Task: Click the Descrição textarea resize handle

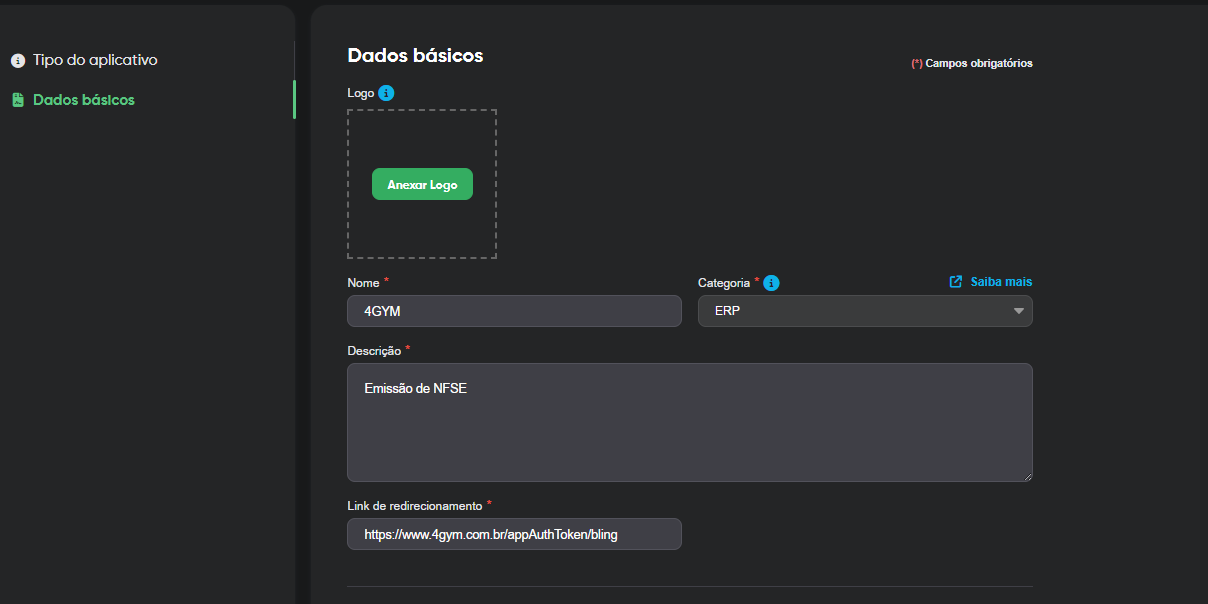Action: point(1026,475)
